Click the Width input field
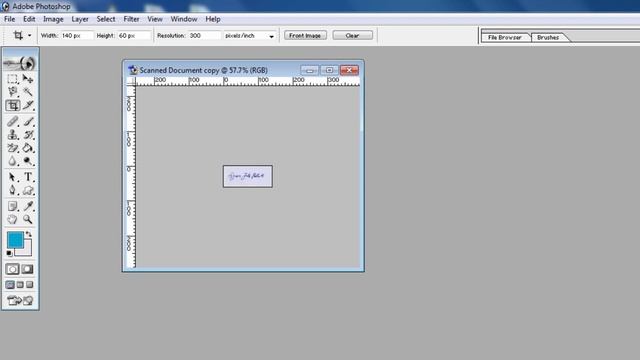The height and width of the screenshot is (360, 640). [77, 36]
